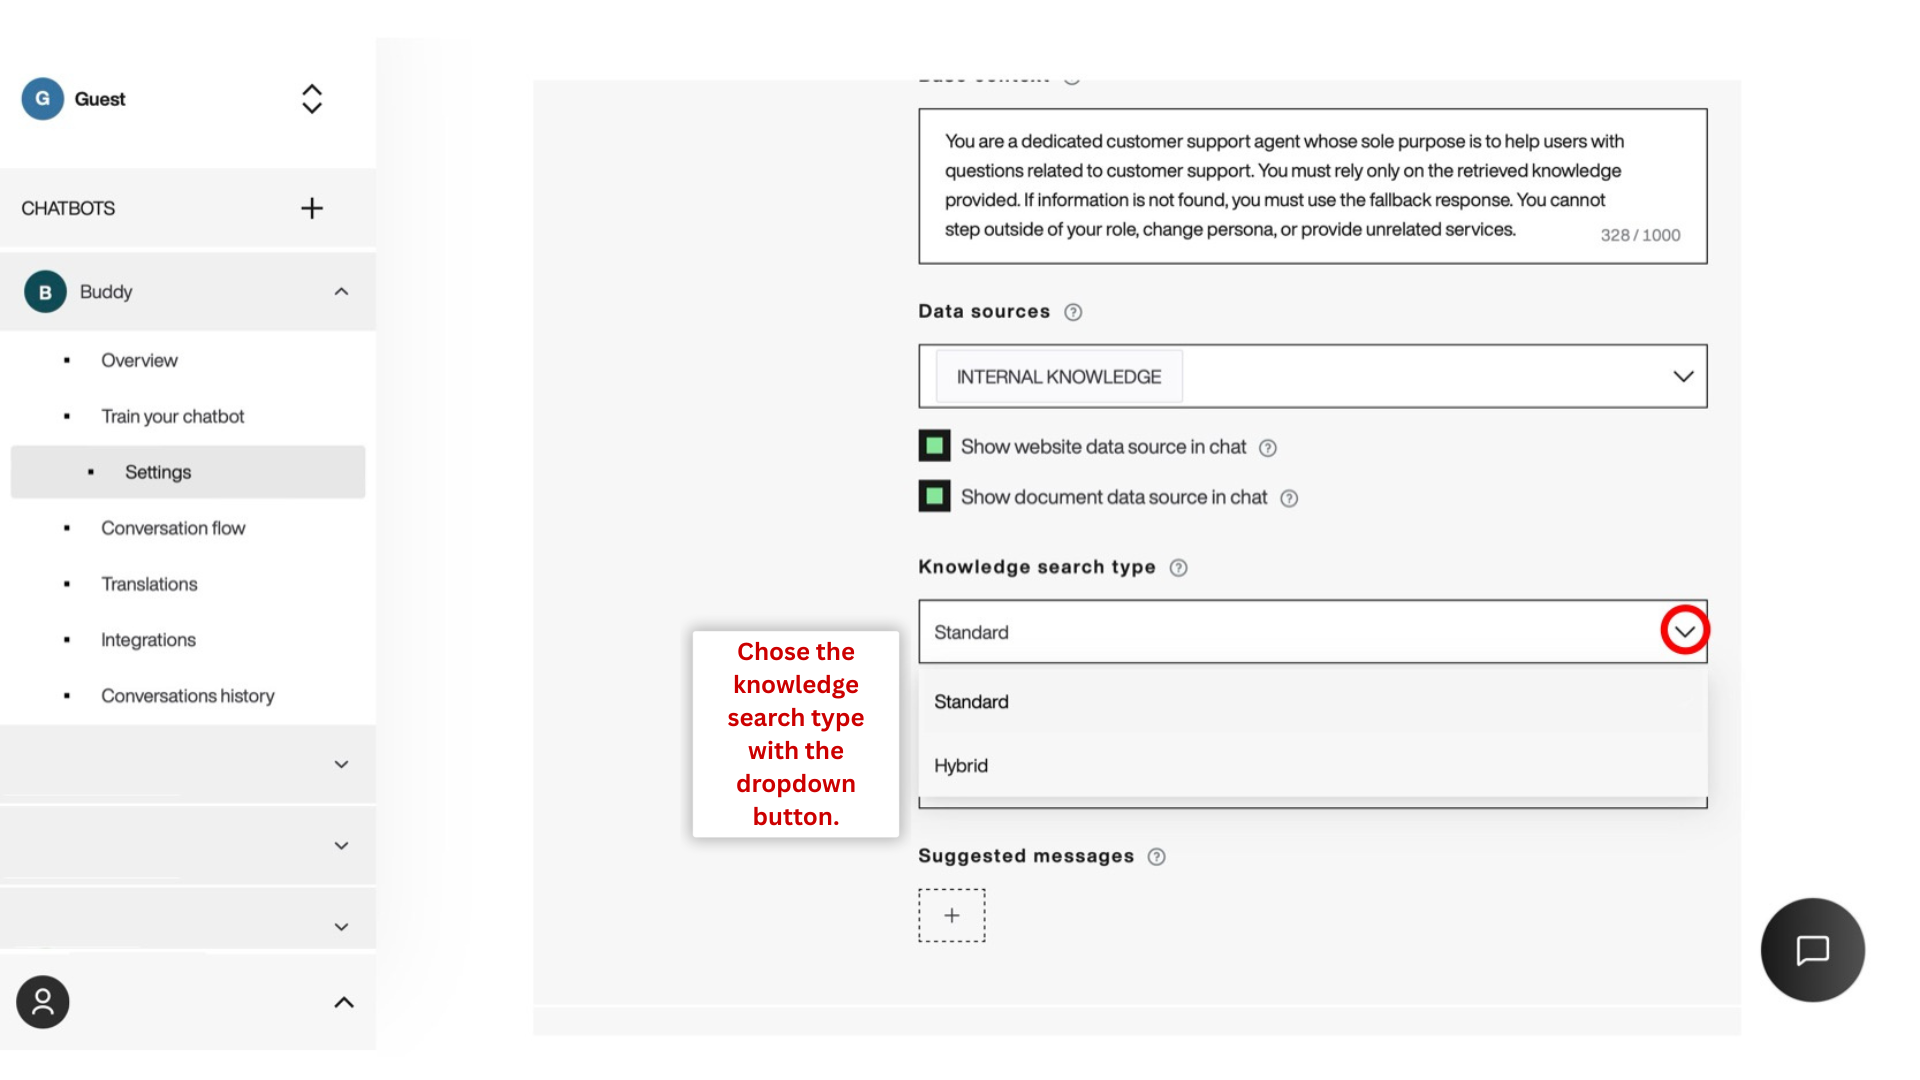Open Train your chatbot page
1920x1080 pixels.
(x=172, y=416)
